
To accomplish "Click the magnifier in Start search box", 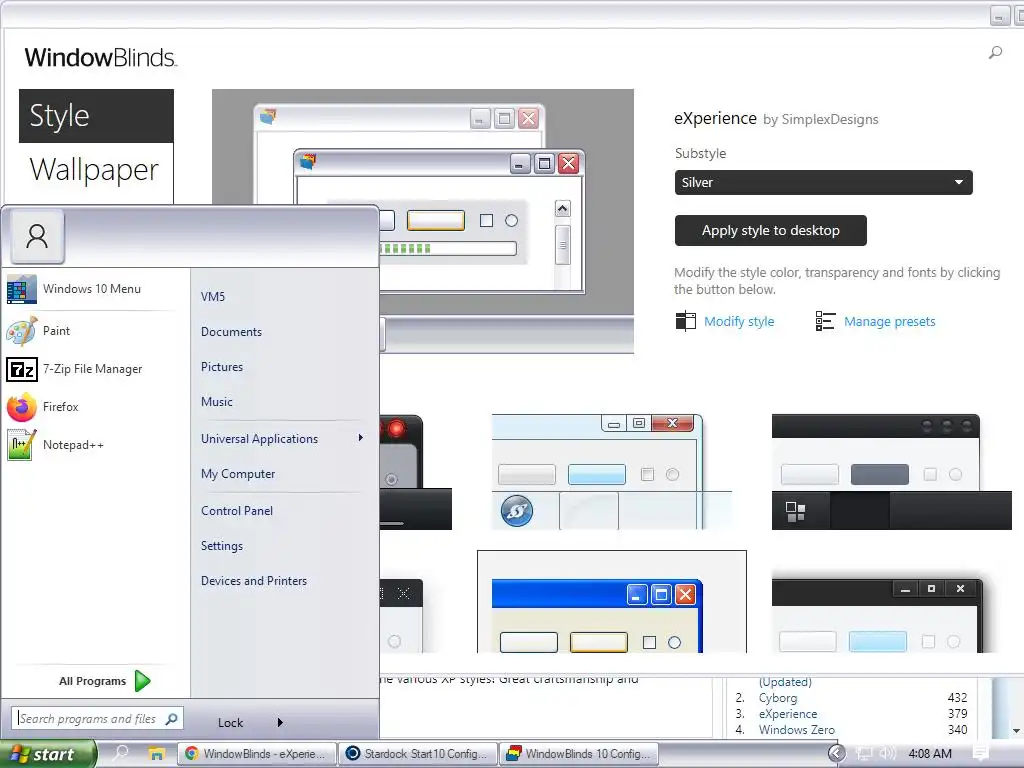I will click(x=172, y=718).
